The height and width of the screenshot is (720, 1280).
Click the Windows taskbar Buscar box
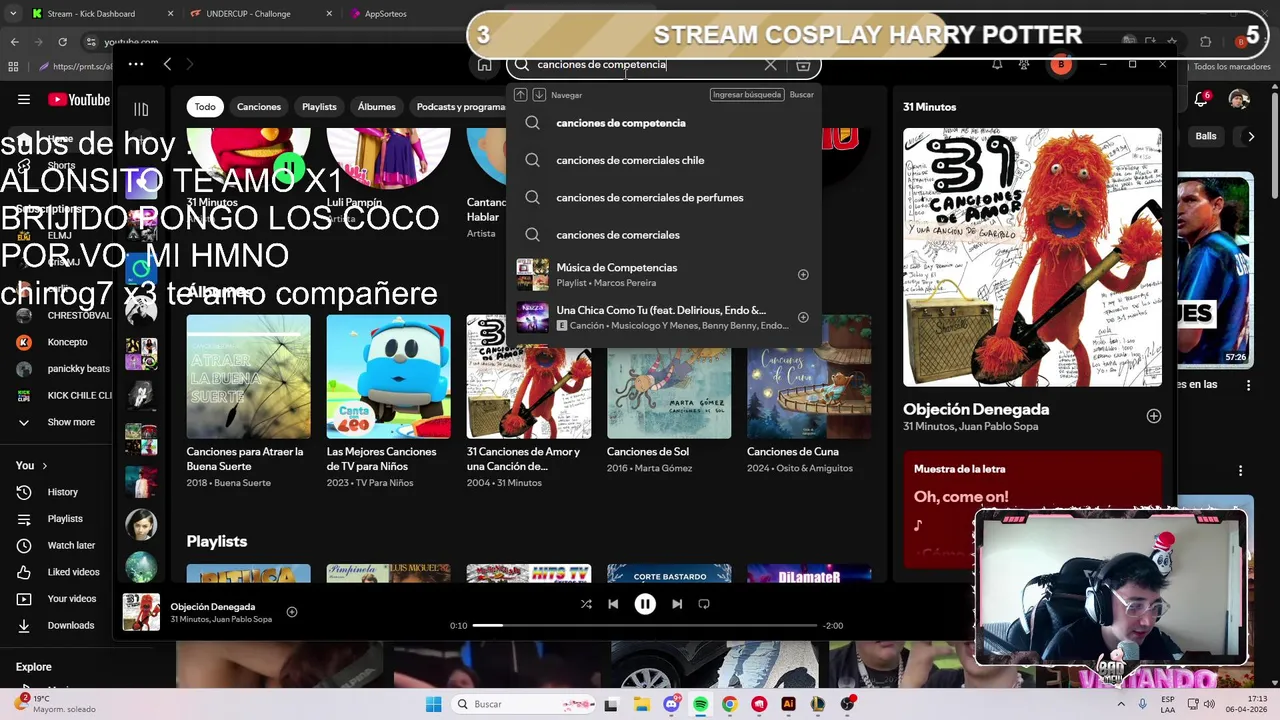click(x=525, y=704)
